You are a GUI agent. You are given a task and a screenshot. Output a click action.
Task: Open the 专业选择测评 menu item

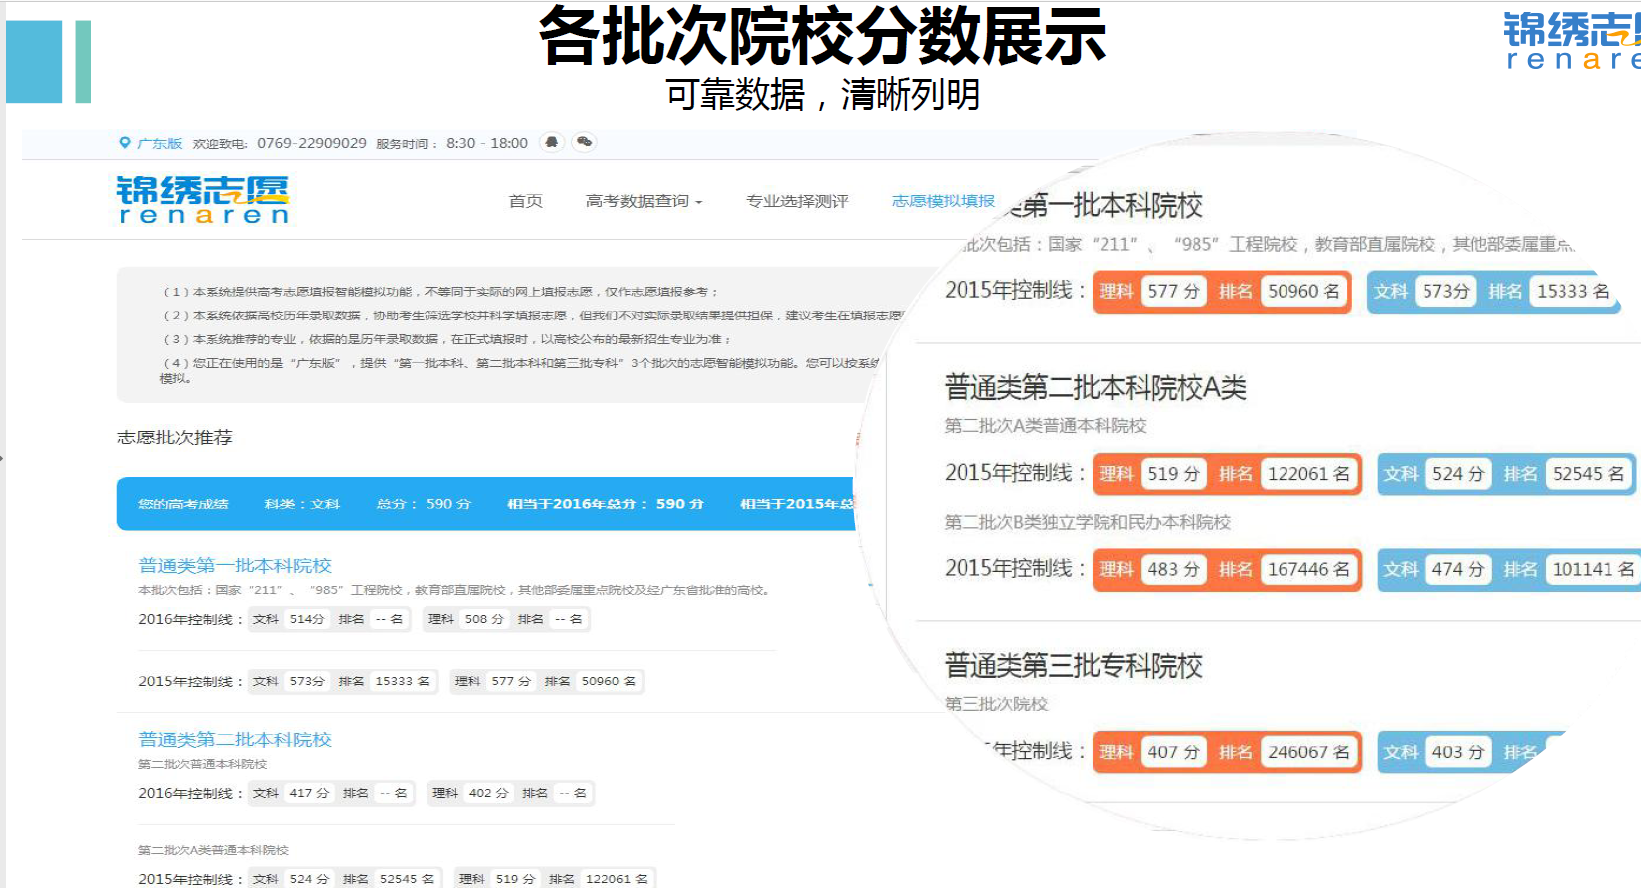click(x=797, y=201)
